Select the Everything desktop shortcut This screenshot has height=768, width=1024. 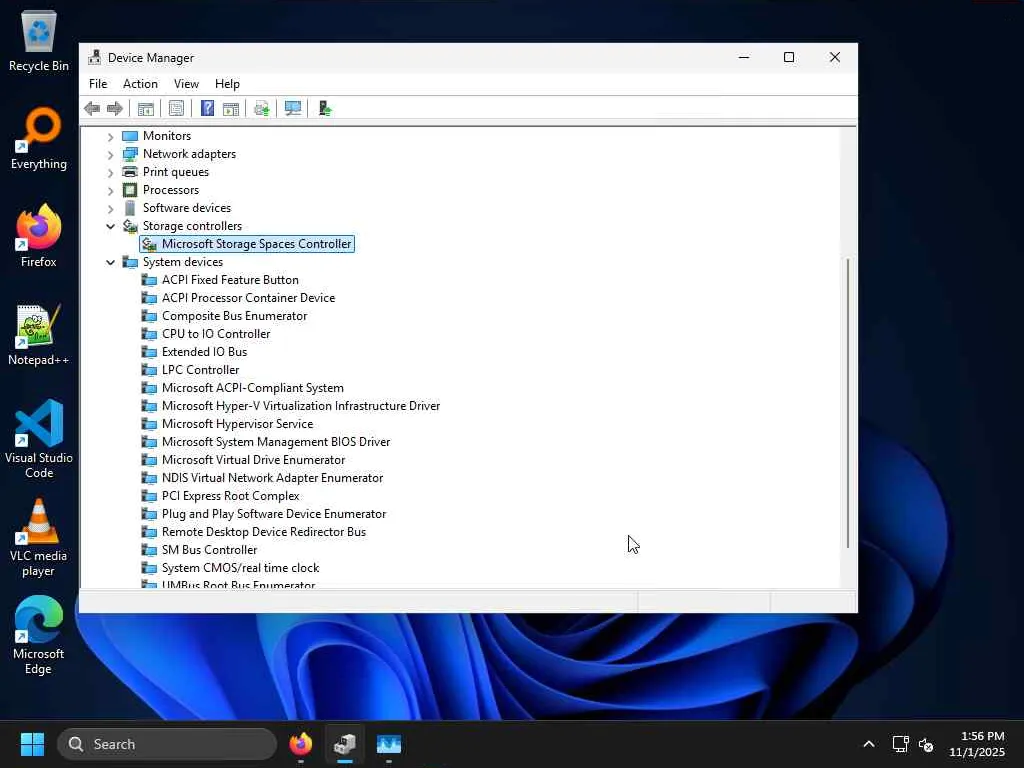[x=39, y=138]
